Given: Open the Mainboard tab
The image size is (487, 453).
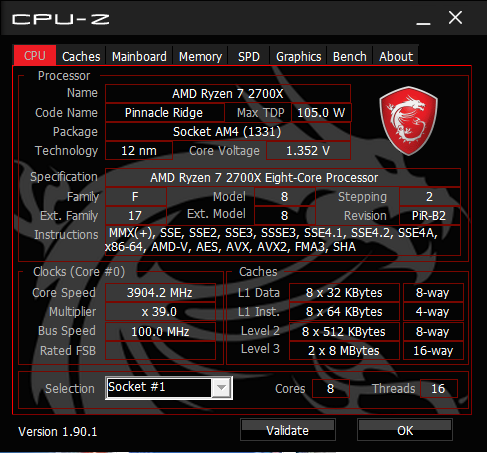Looking at the screenshot, I should pyautogui.click(x=139, y=56).
